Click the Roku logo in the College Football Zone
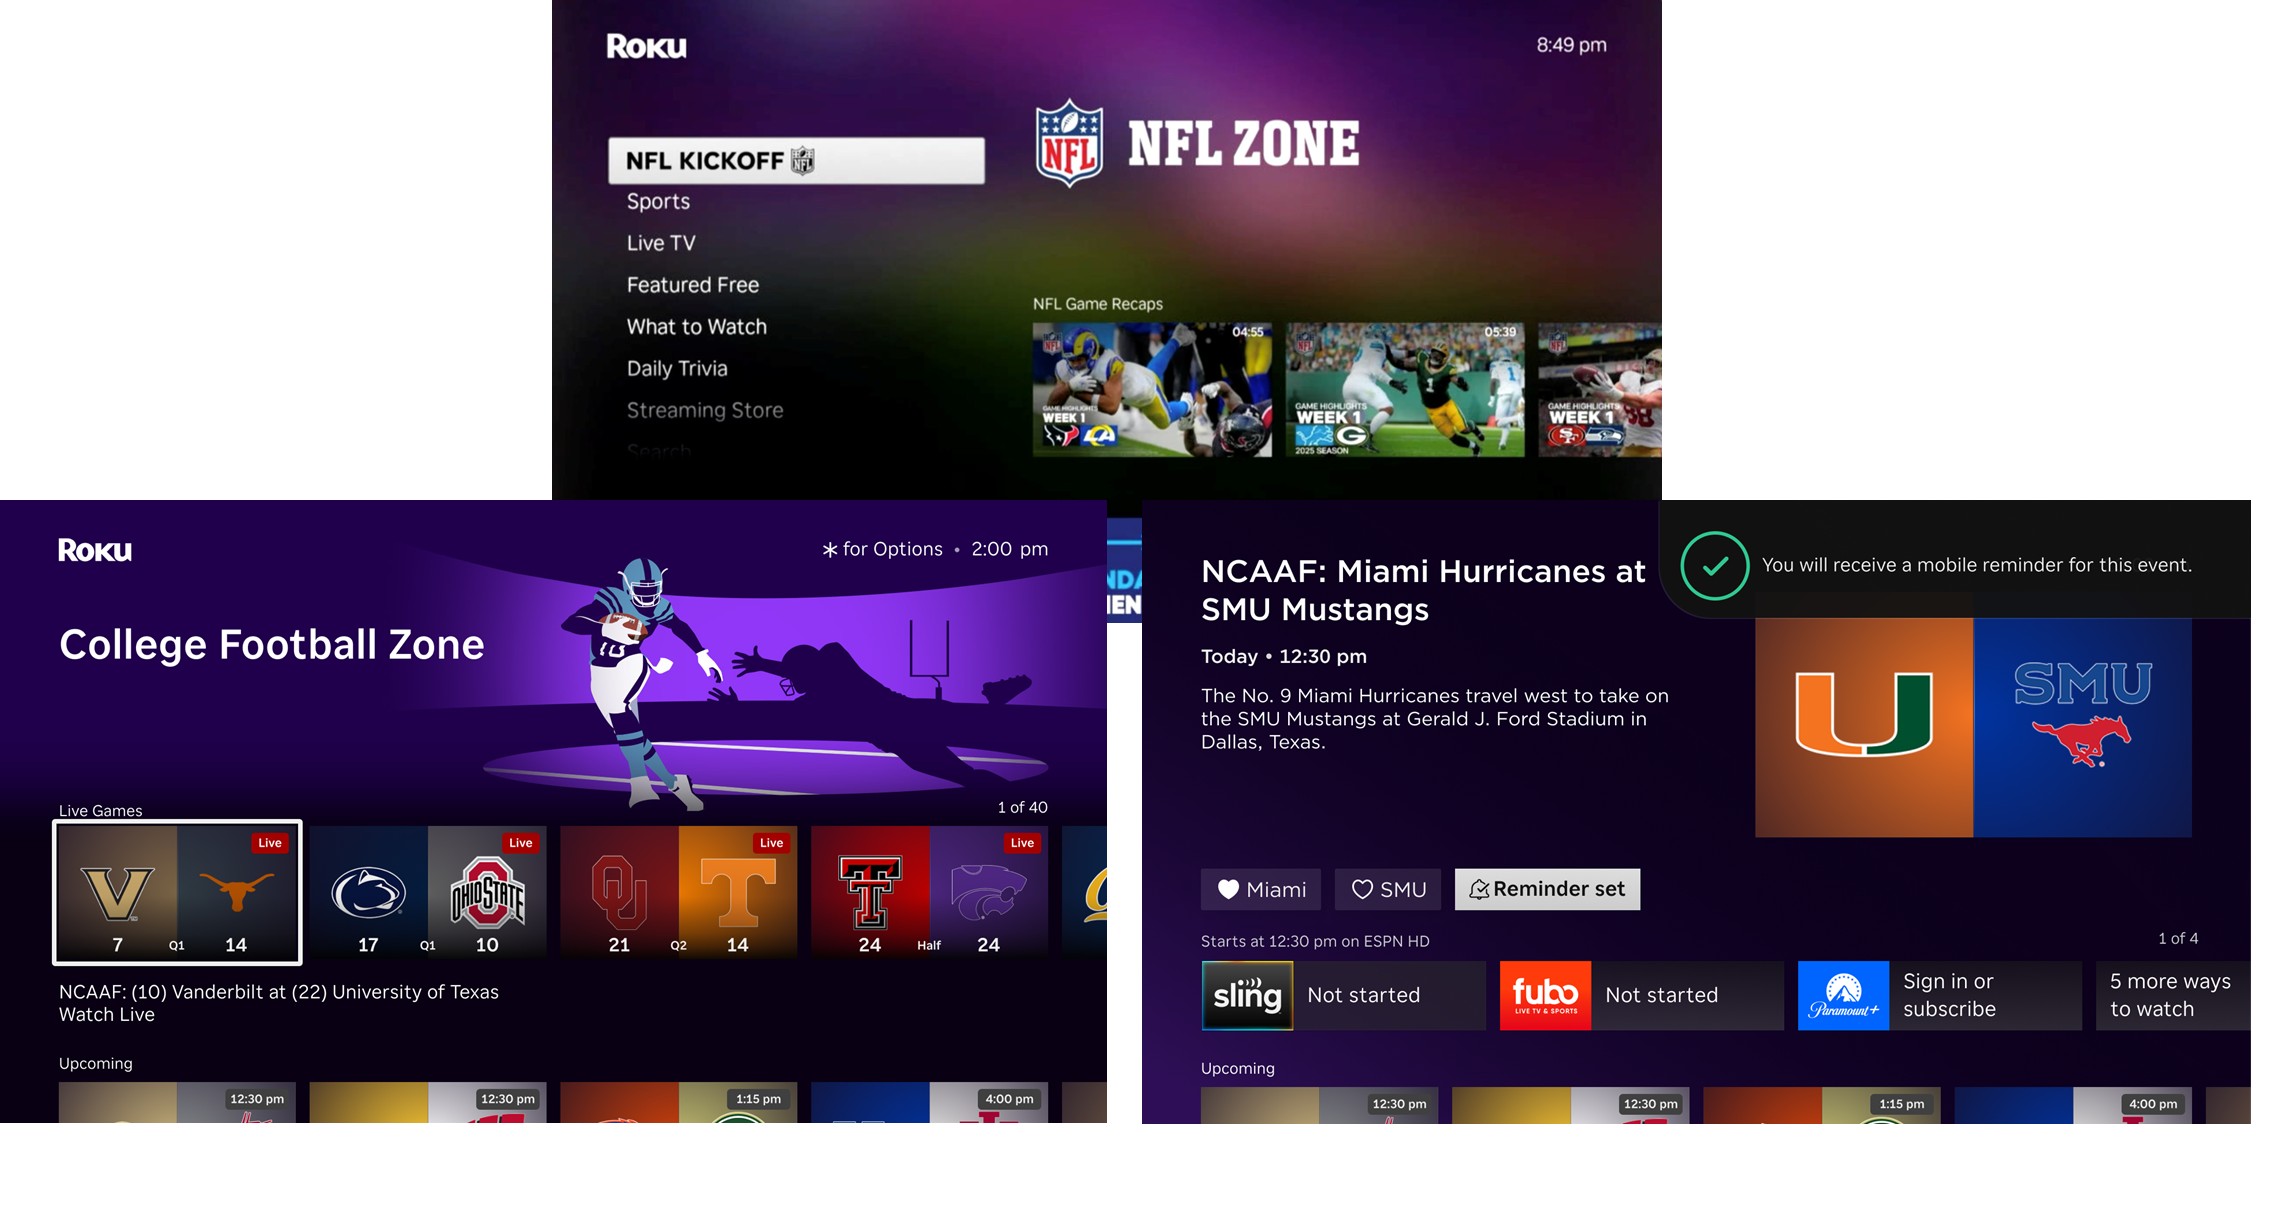2272x1208 pixels. click(95, 550)
